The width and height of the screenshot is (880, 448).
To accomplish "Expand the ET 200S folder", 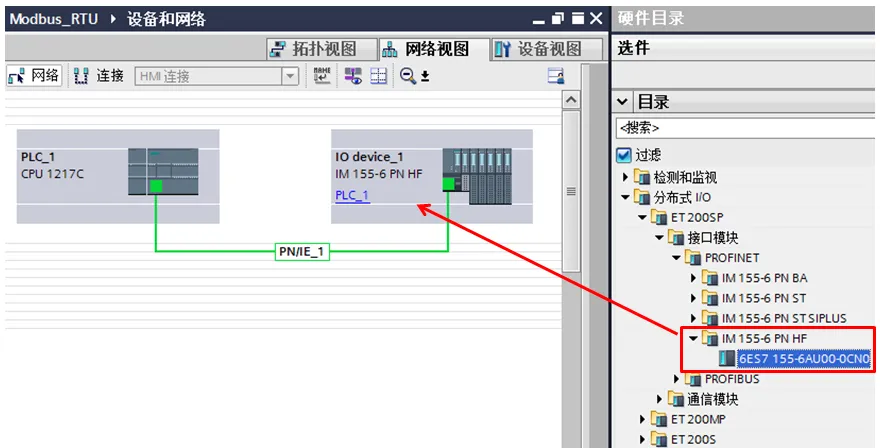I will pos(643,440).
